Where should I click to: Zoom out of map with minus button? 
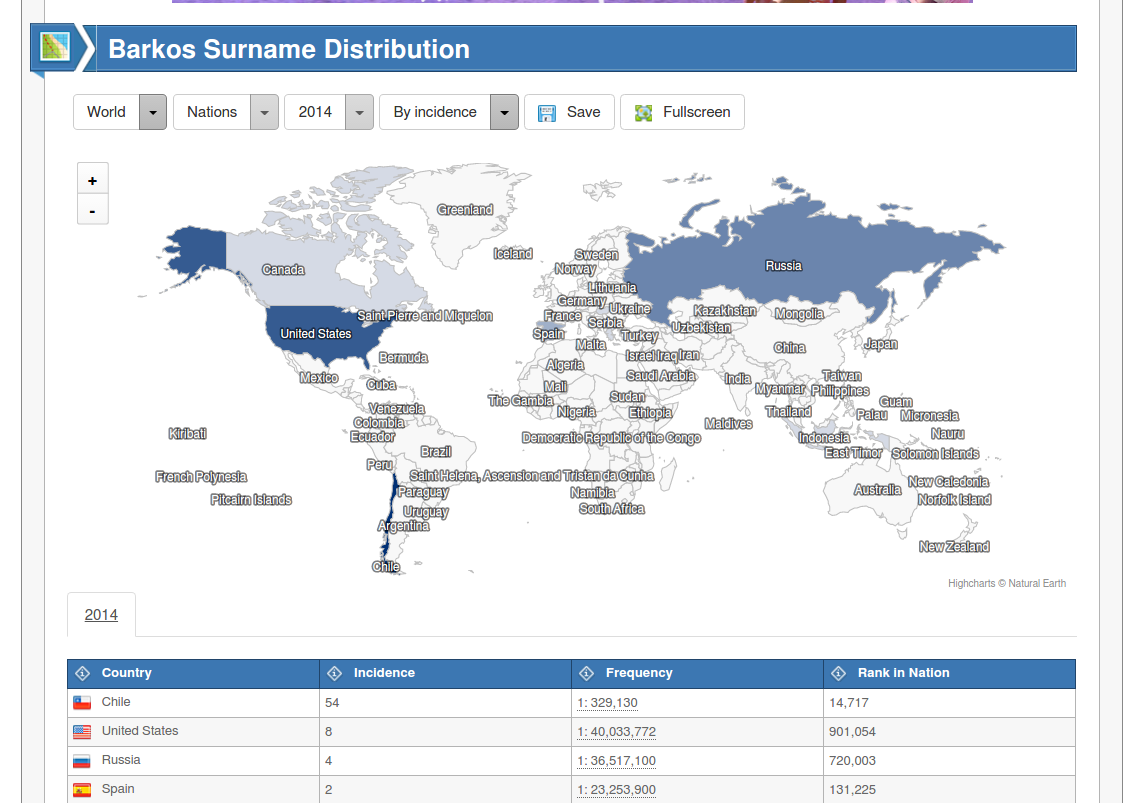pos(92,210)
